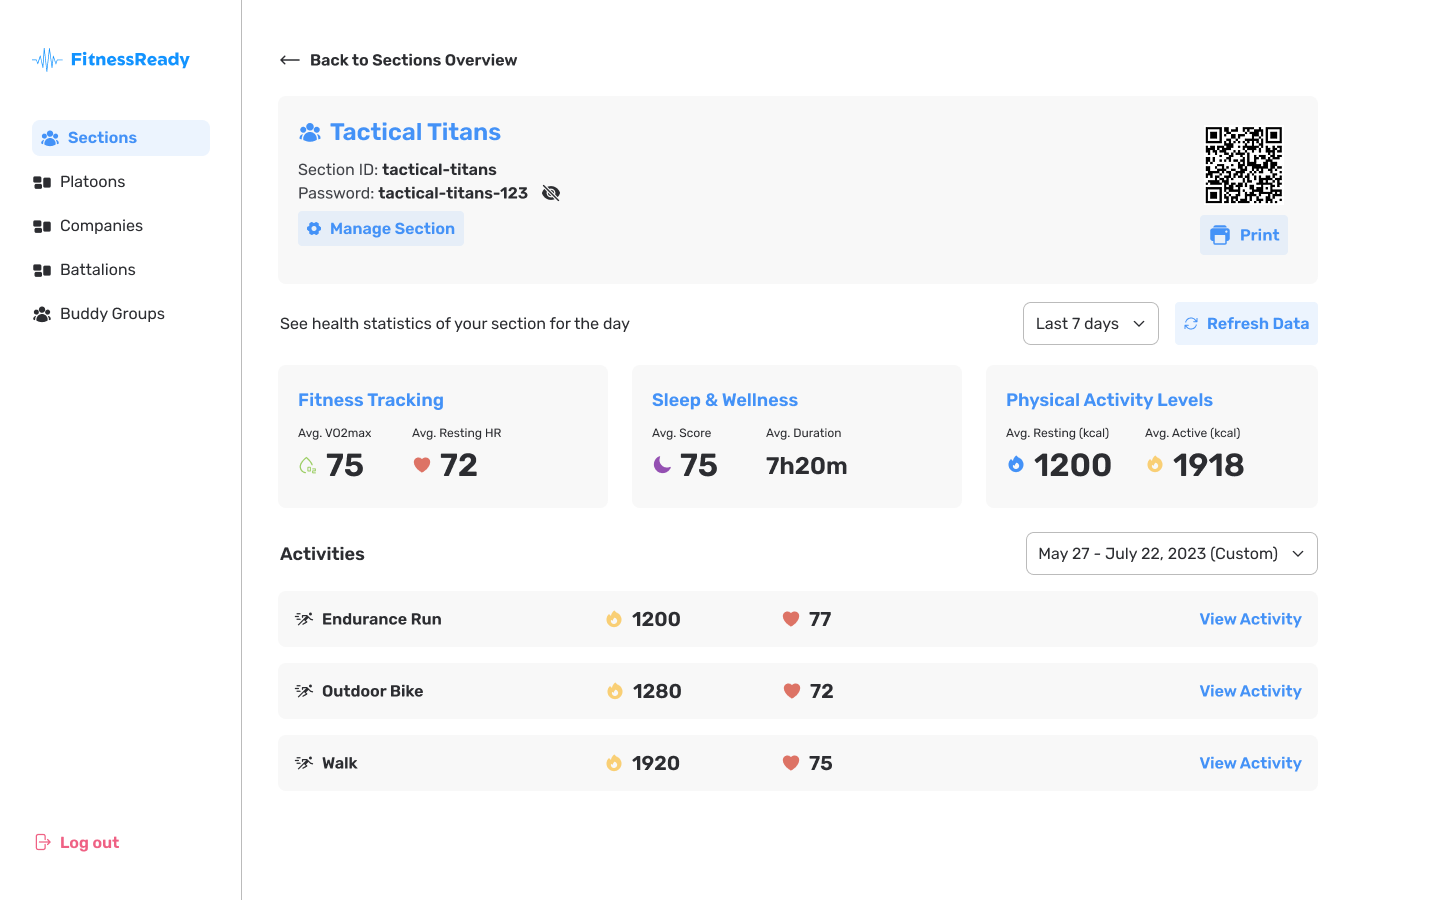Click the purple moon sleep score icon

coord(662,465)
